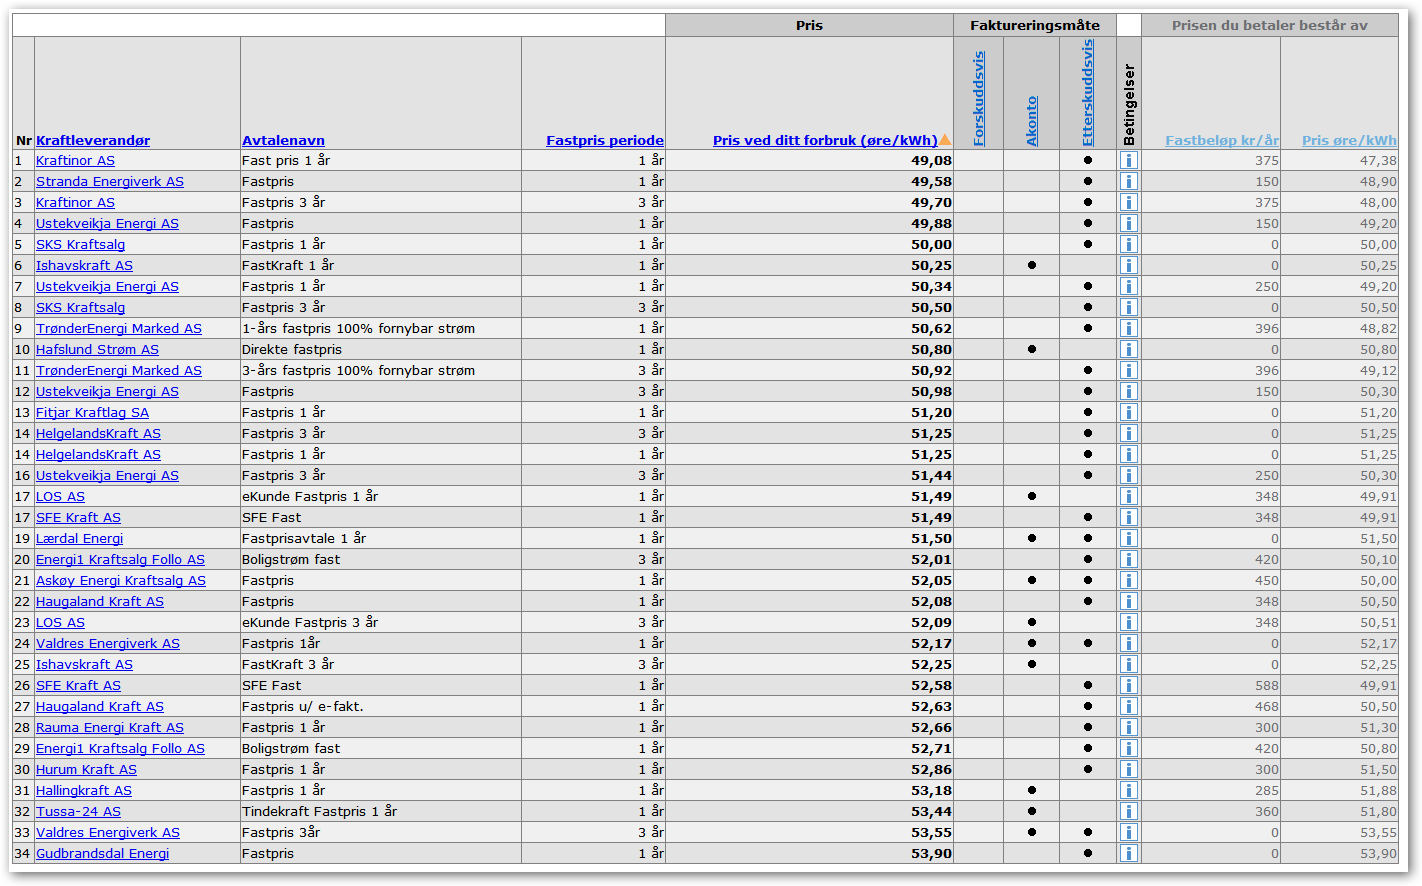
Task: Open the LOS AS link in row 23
Action: click(60, 622)
